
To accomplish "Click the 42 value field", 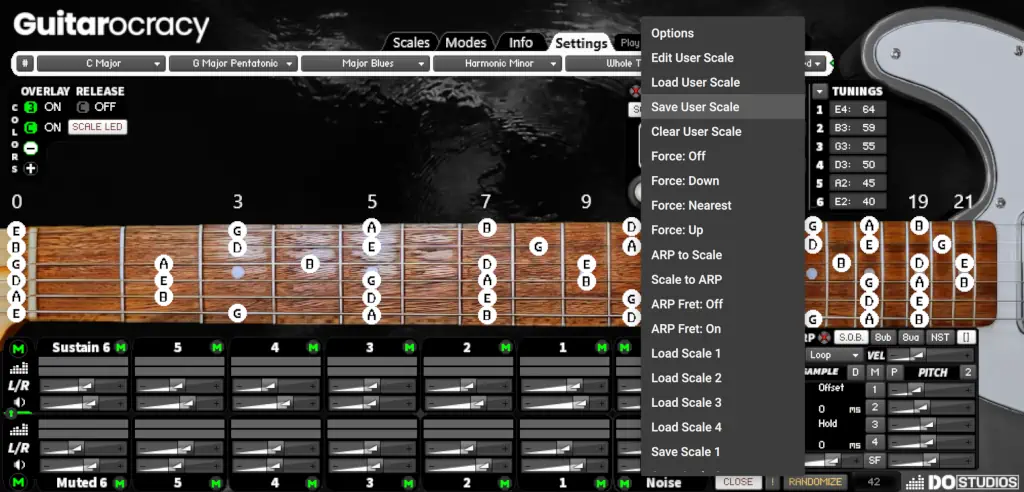I will point(873,482).
